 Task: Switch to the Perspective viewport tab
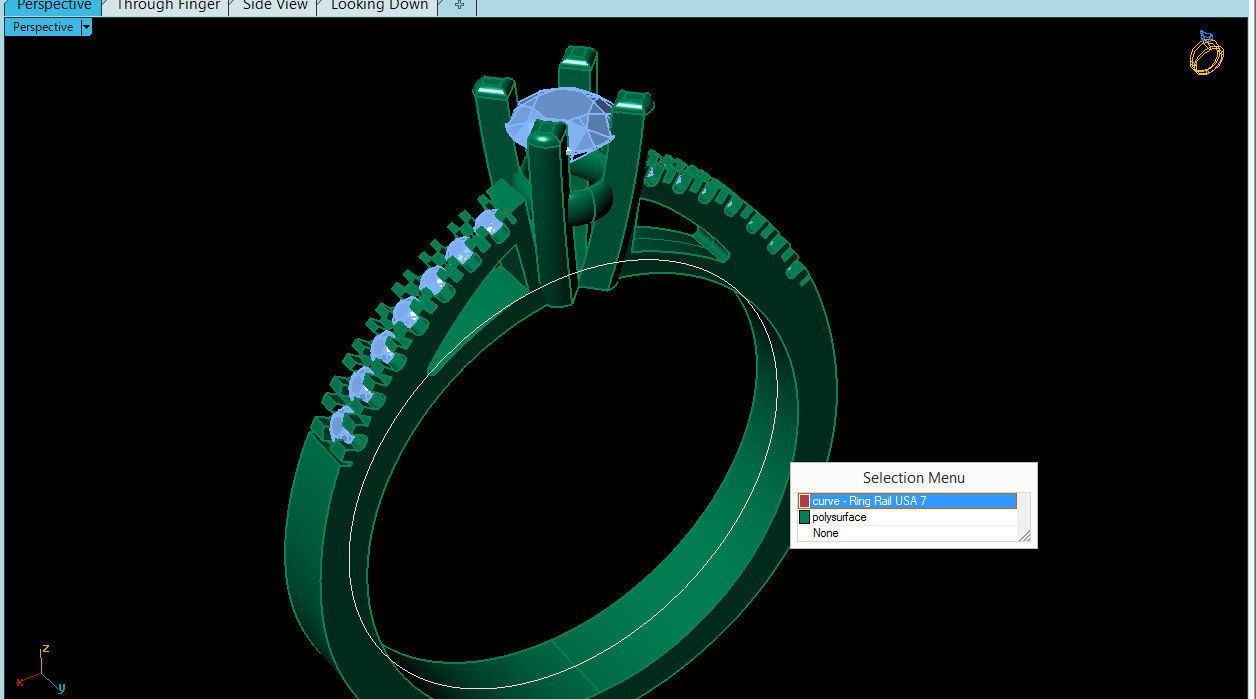[x=54, y=6]
